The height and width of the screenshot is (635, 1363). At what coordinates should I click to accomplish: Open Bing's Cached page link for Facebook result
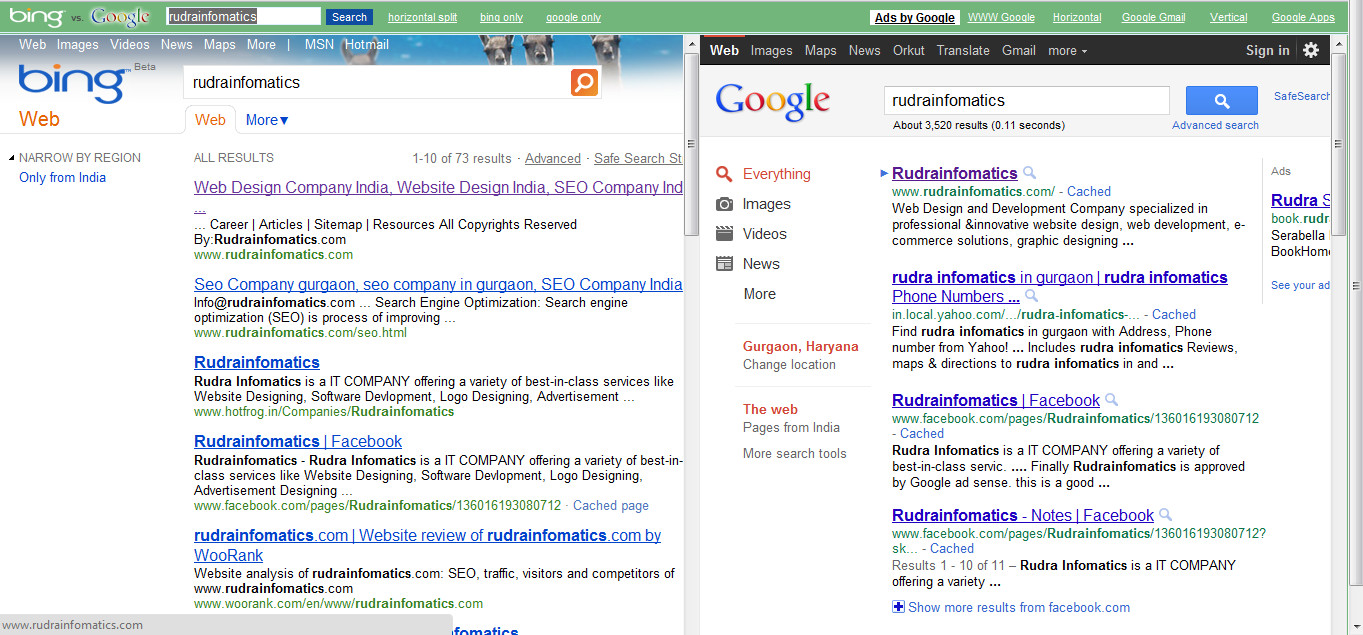[x=611, y=505]
